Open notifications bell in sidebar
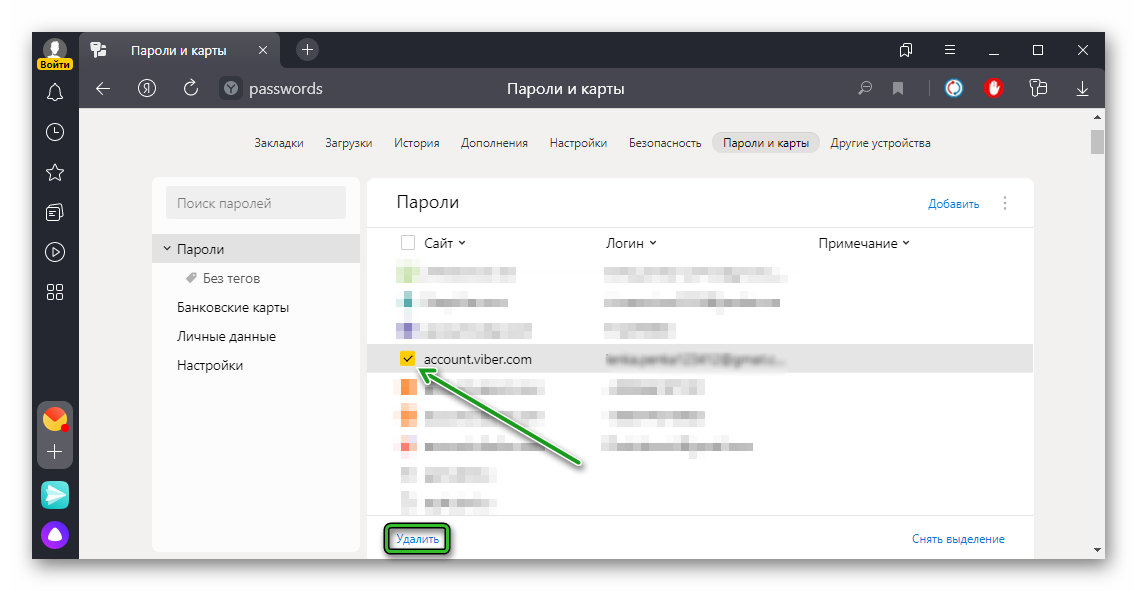The image size is (1137, 591). point(55,93)
